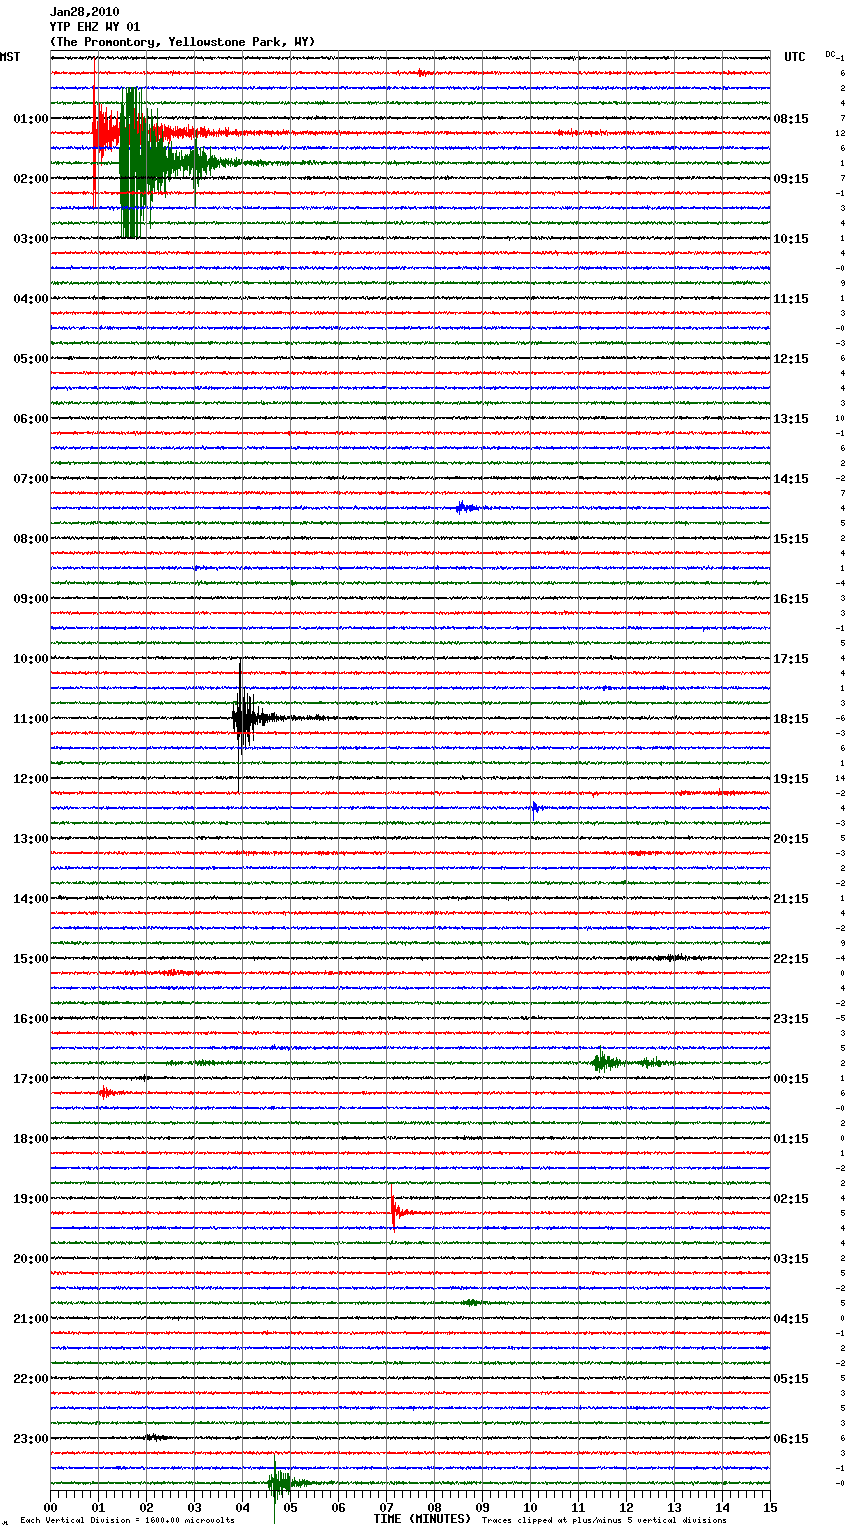Click the minute 05 tick label
850x1534 pixels.
(290, 1506)
